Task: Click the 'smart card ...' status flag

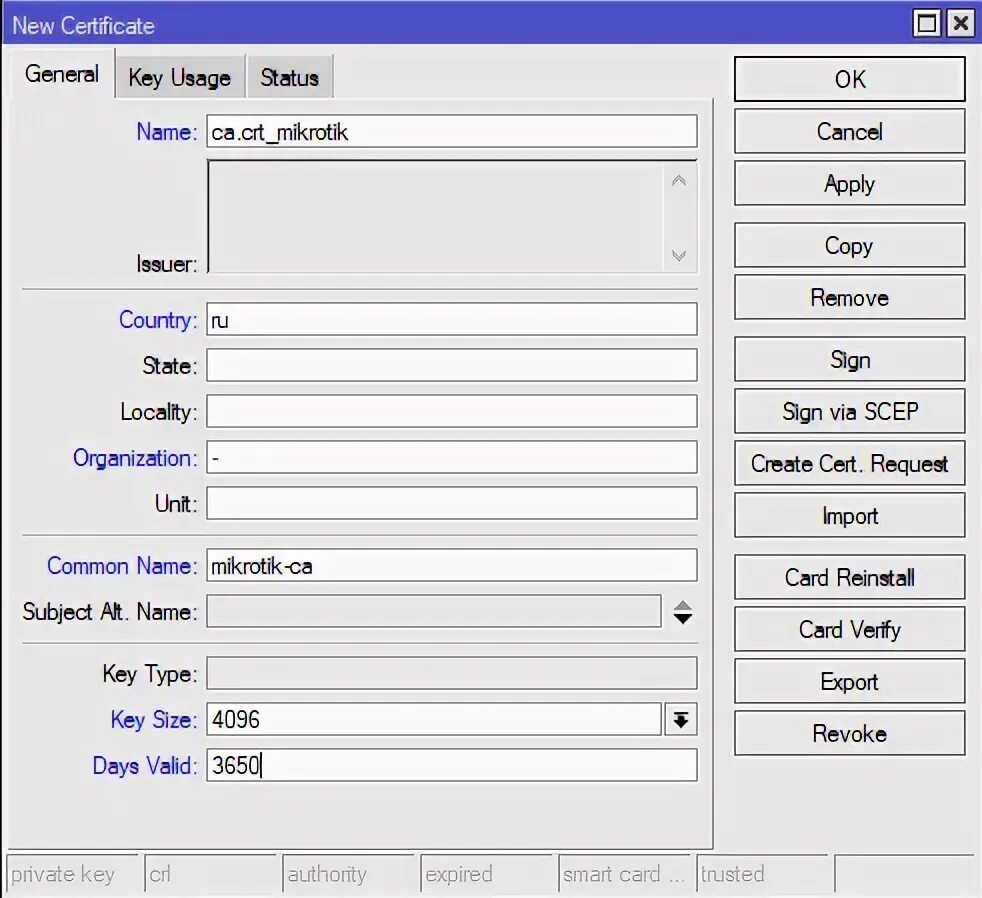Action: [624, 874]
